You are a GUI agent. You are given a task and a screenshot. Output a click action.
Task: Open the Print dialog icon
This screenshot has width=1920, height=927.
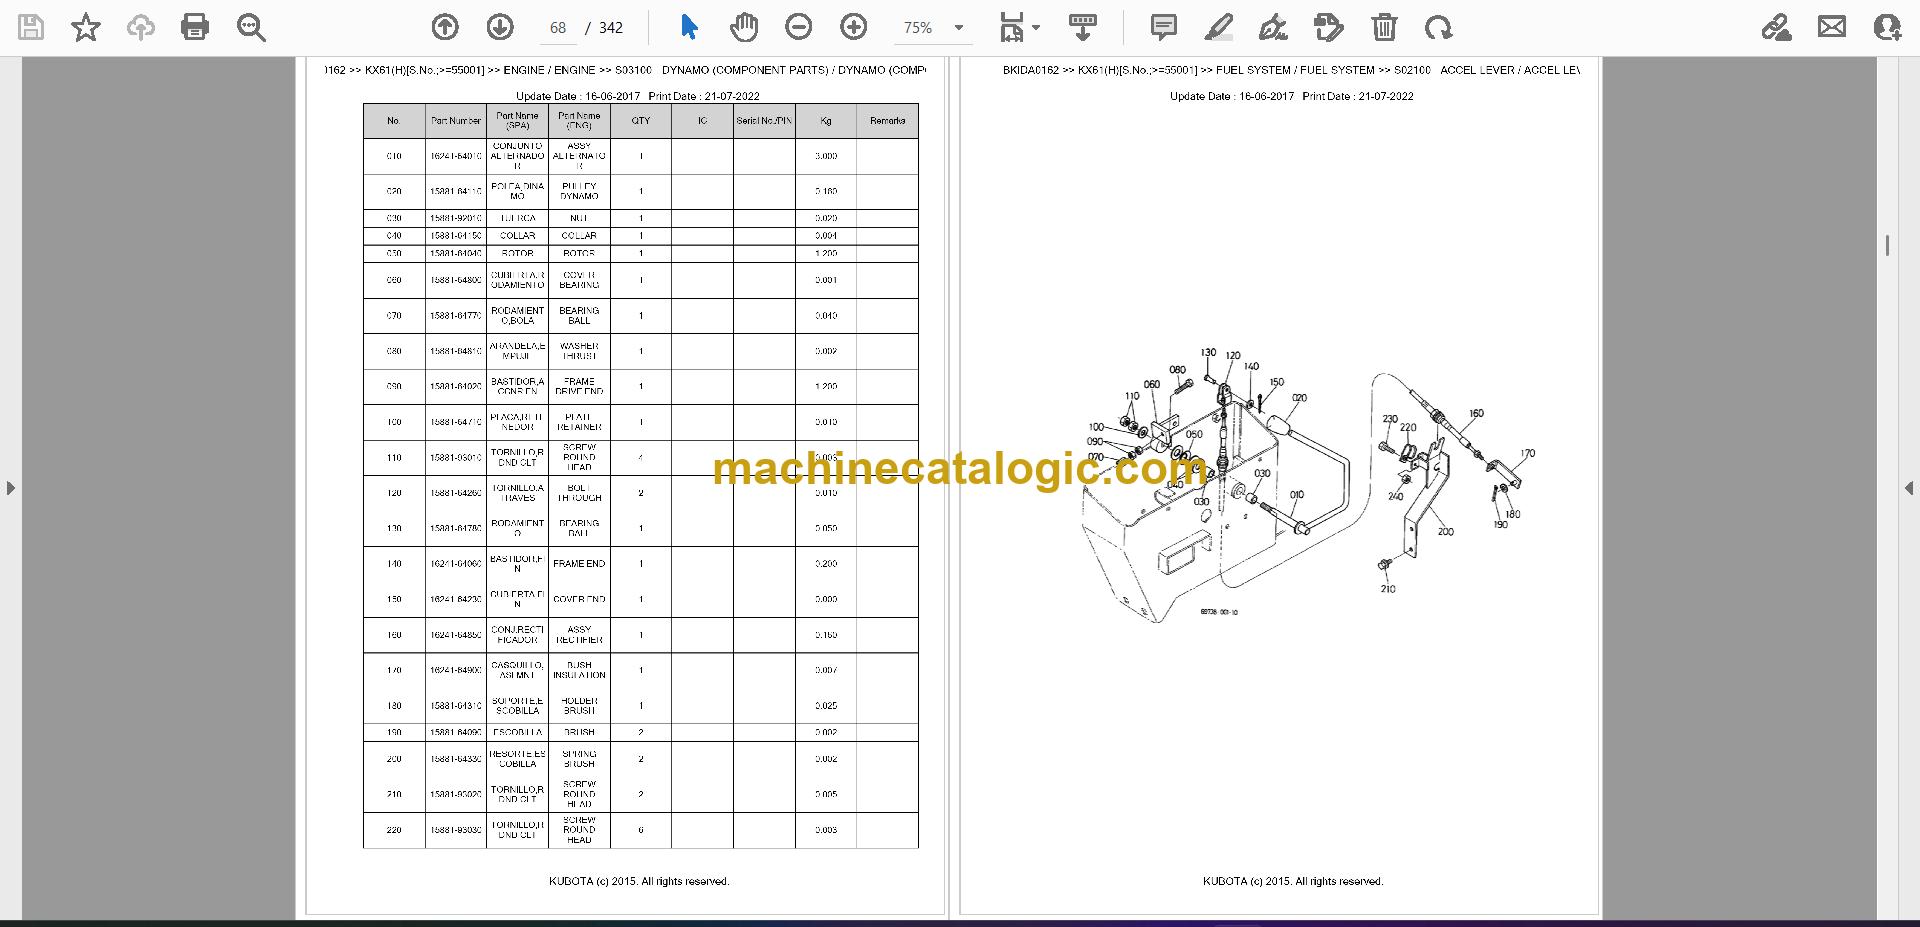(195, 28)
